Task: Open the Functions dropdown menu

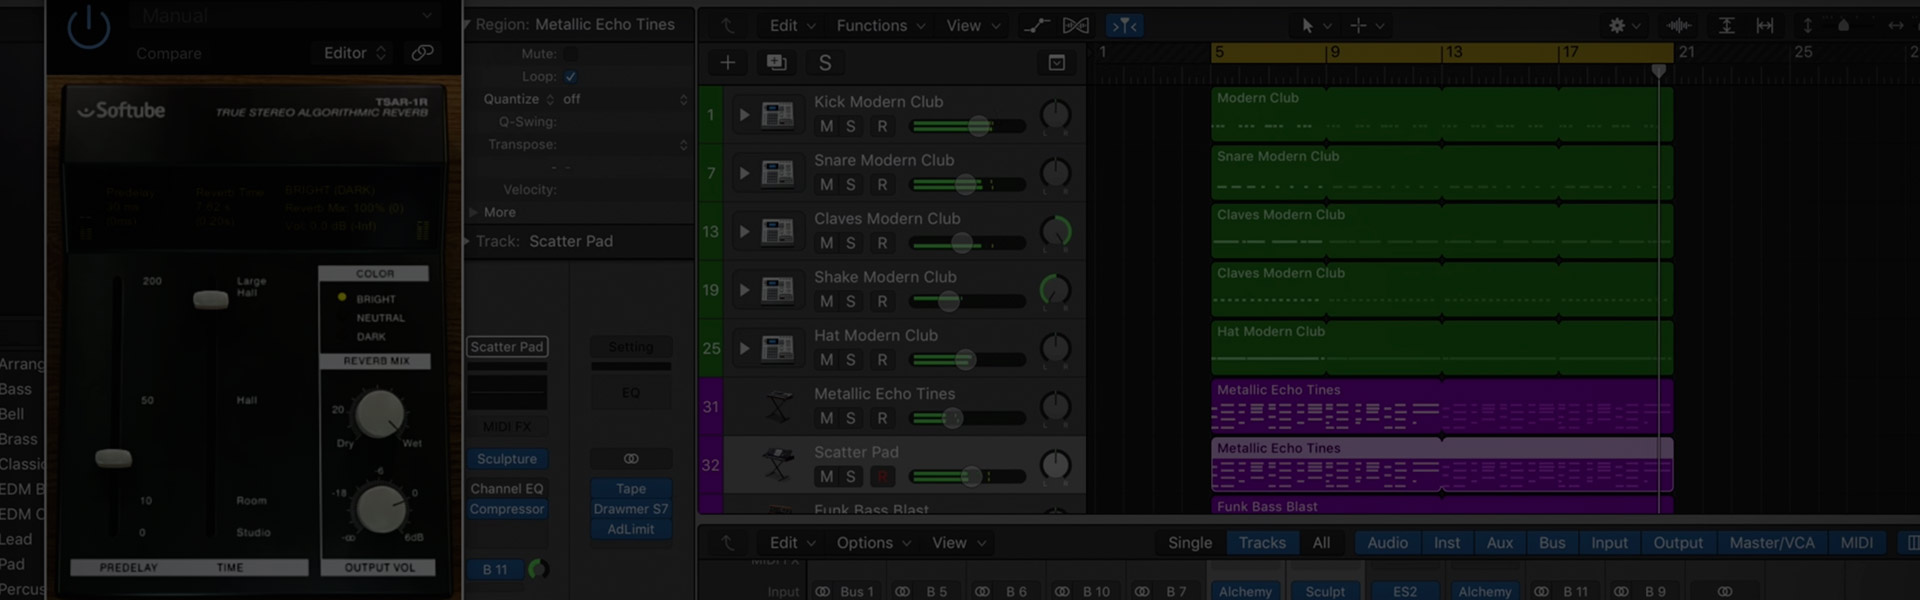Action: coord(880,26)
